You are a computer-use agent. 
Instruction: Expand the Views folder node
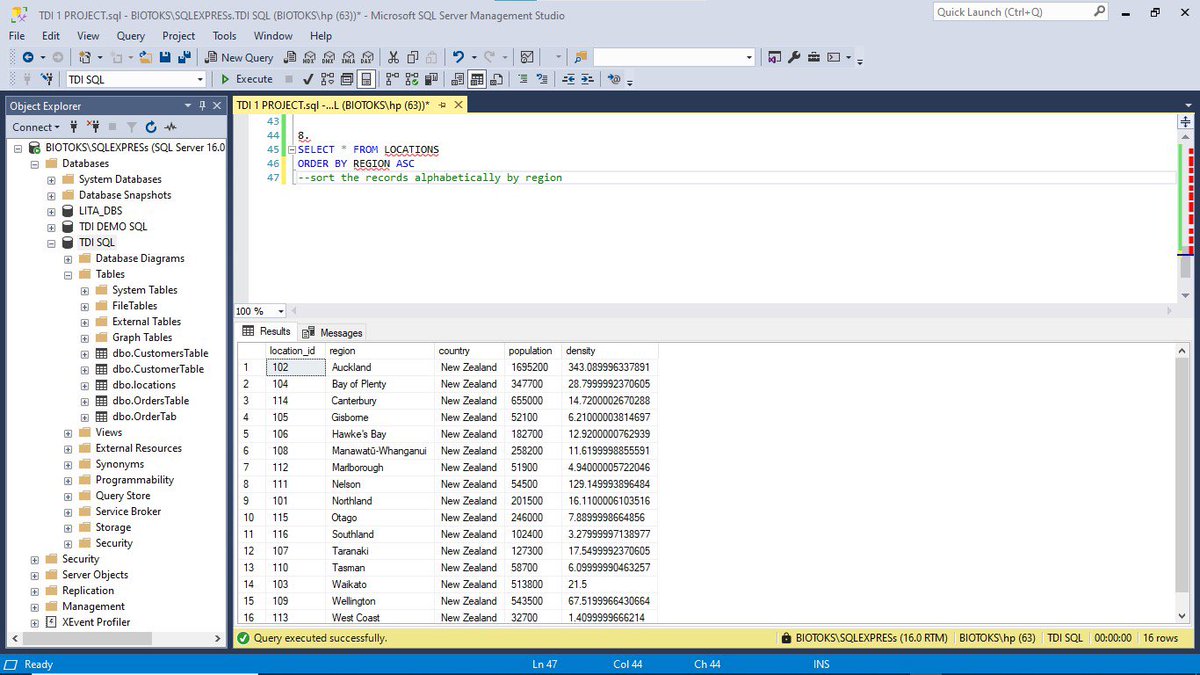click(x=68, y=433)
